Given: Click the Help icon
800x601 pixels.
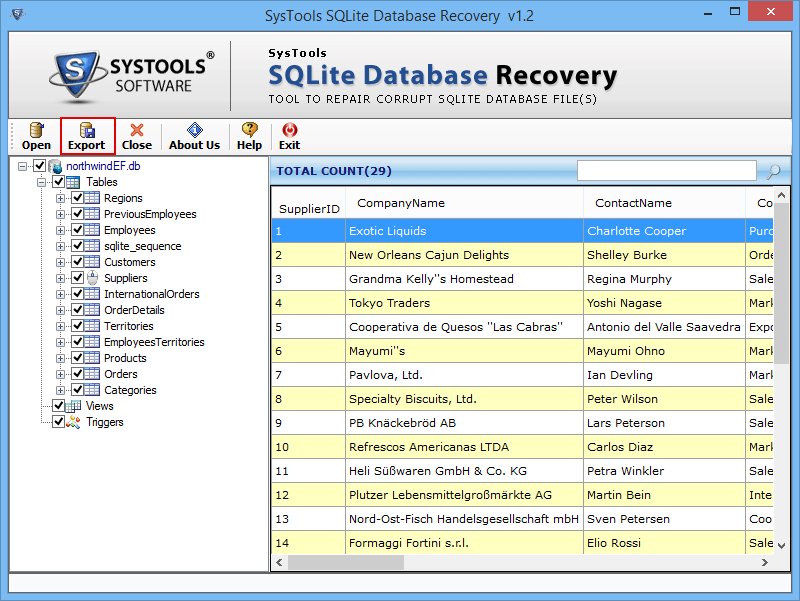Looking at the screenshot, I should point(249,136).
